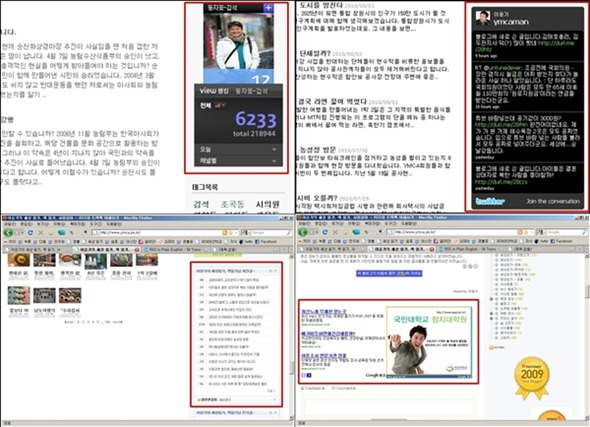Click Join the conversation in the Twitter widget
590x427 pixels.
[x=553, y=201]
